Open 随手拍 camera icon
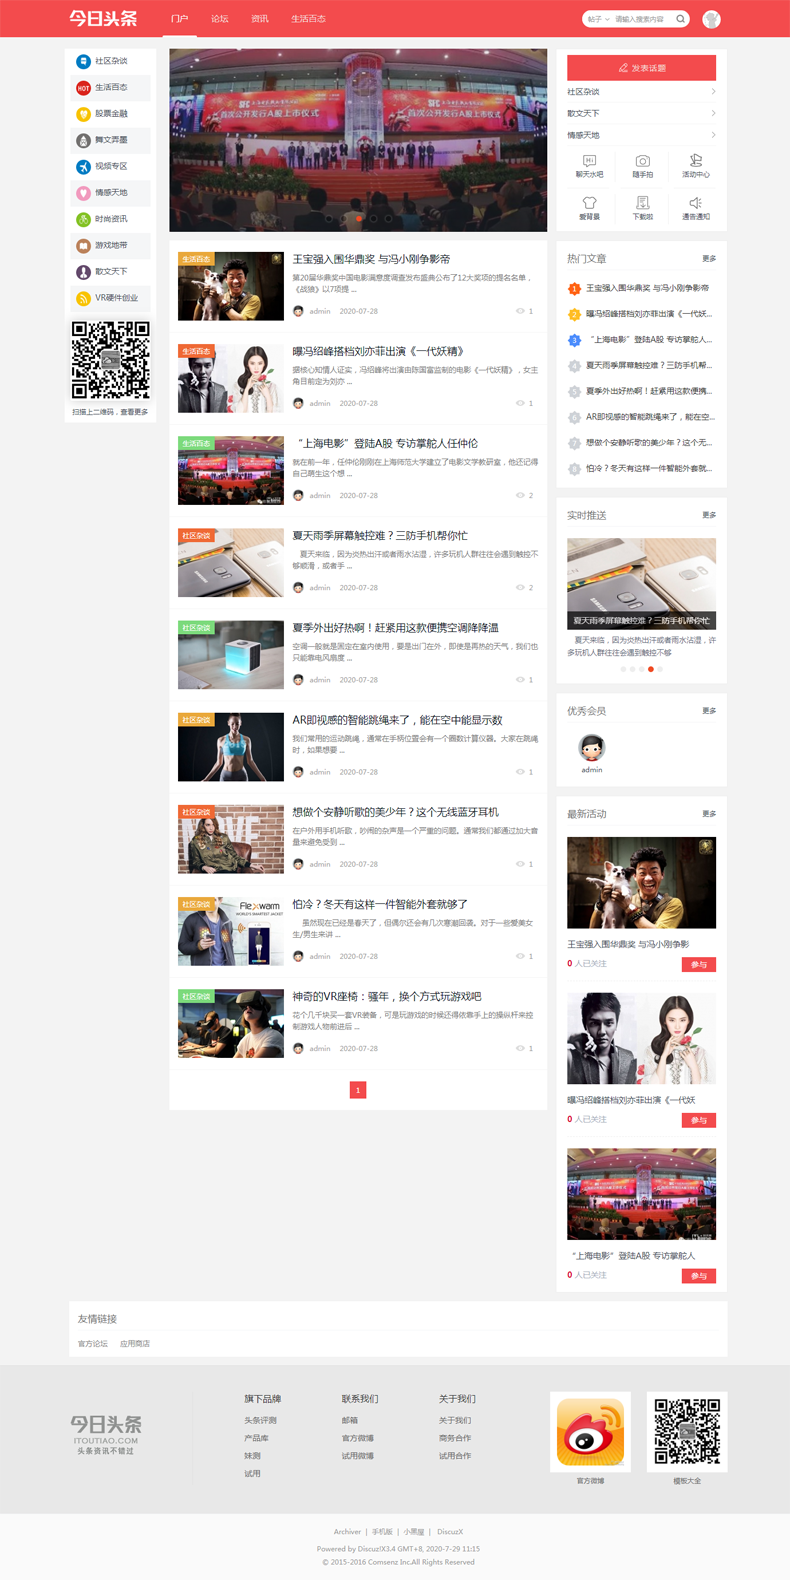The width and height of the screenshot is (790, 1580). point(643,161)
